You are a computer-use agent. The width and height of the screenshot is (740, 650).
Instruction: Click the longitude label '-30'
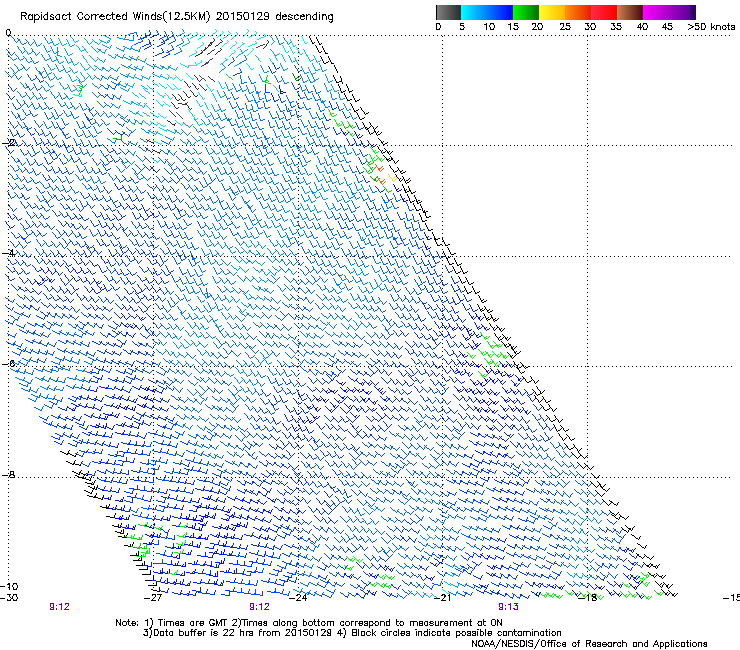9,598
